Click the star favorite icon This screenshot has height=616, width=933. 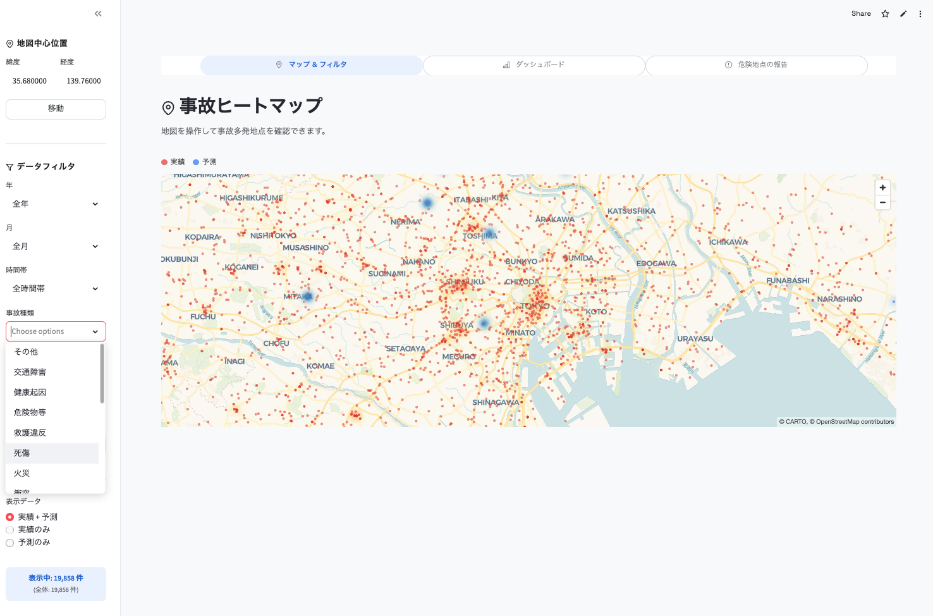(x=885, y=14)
